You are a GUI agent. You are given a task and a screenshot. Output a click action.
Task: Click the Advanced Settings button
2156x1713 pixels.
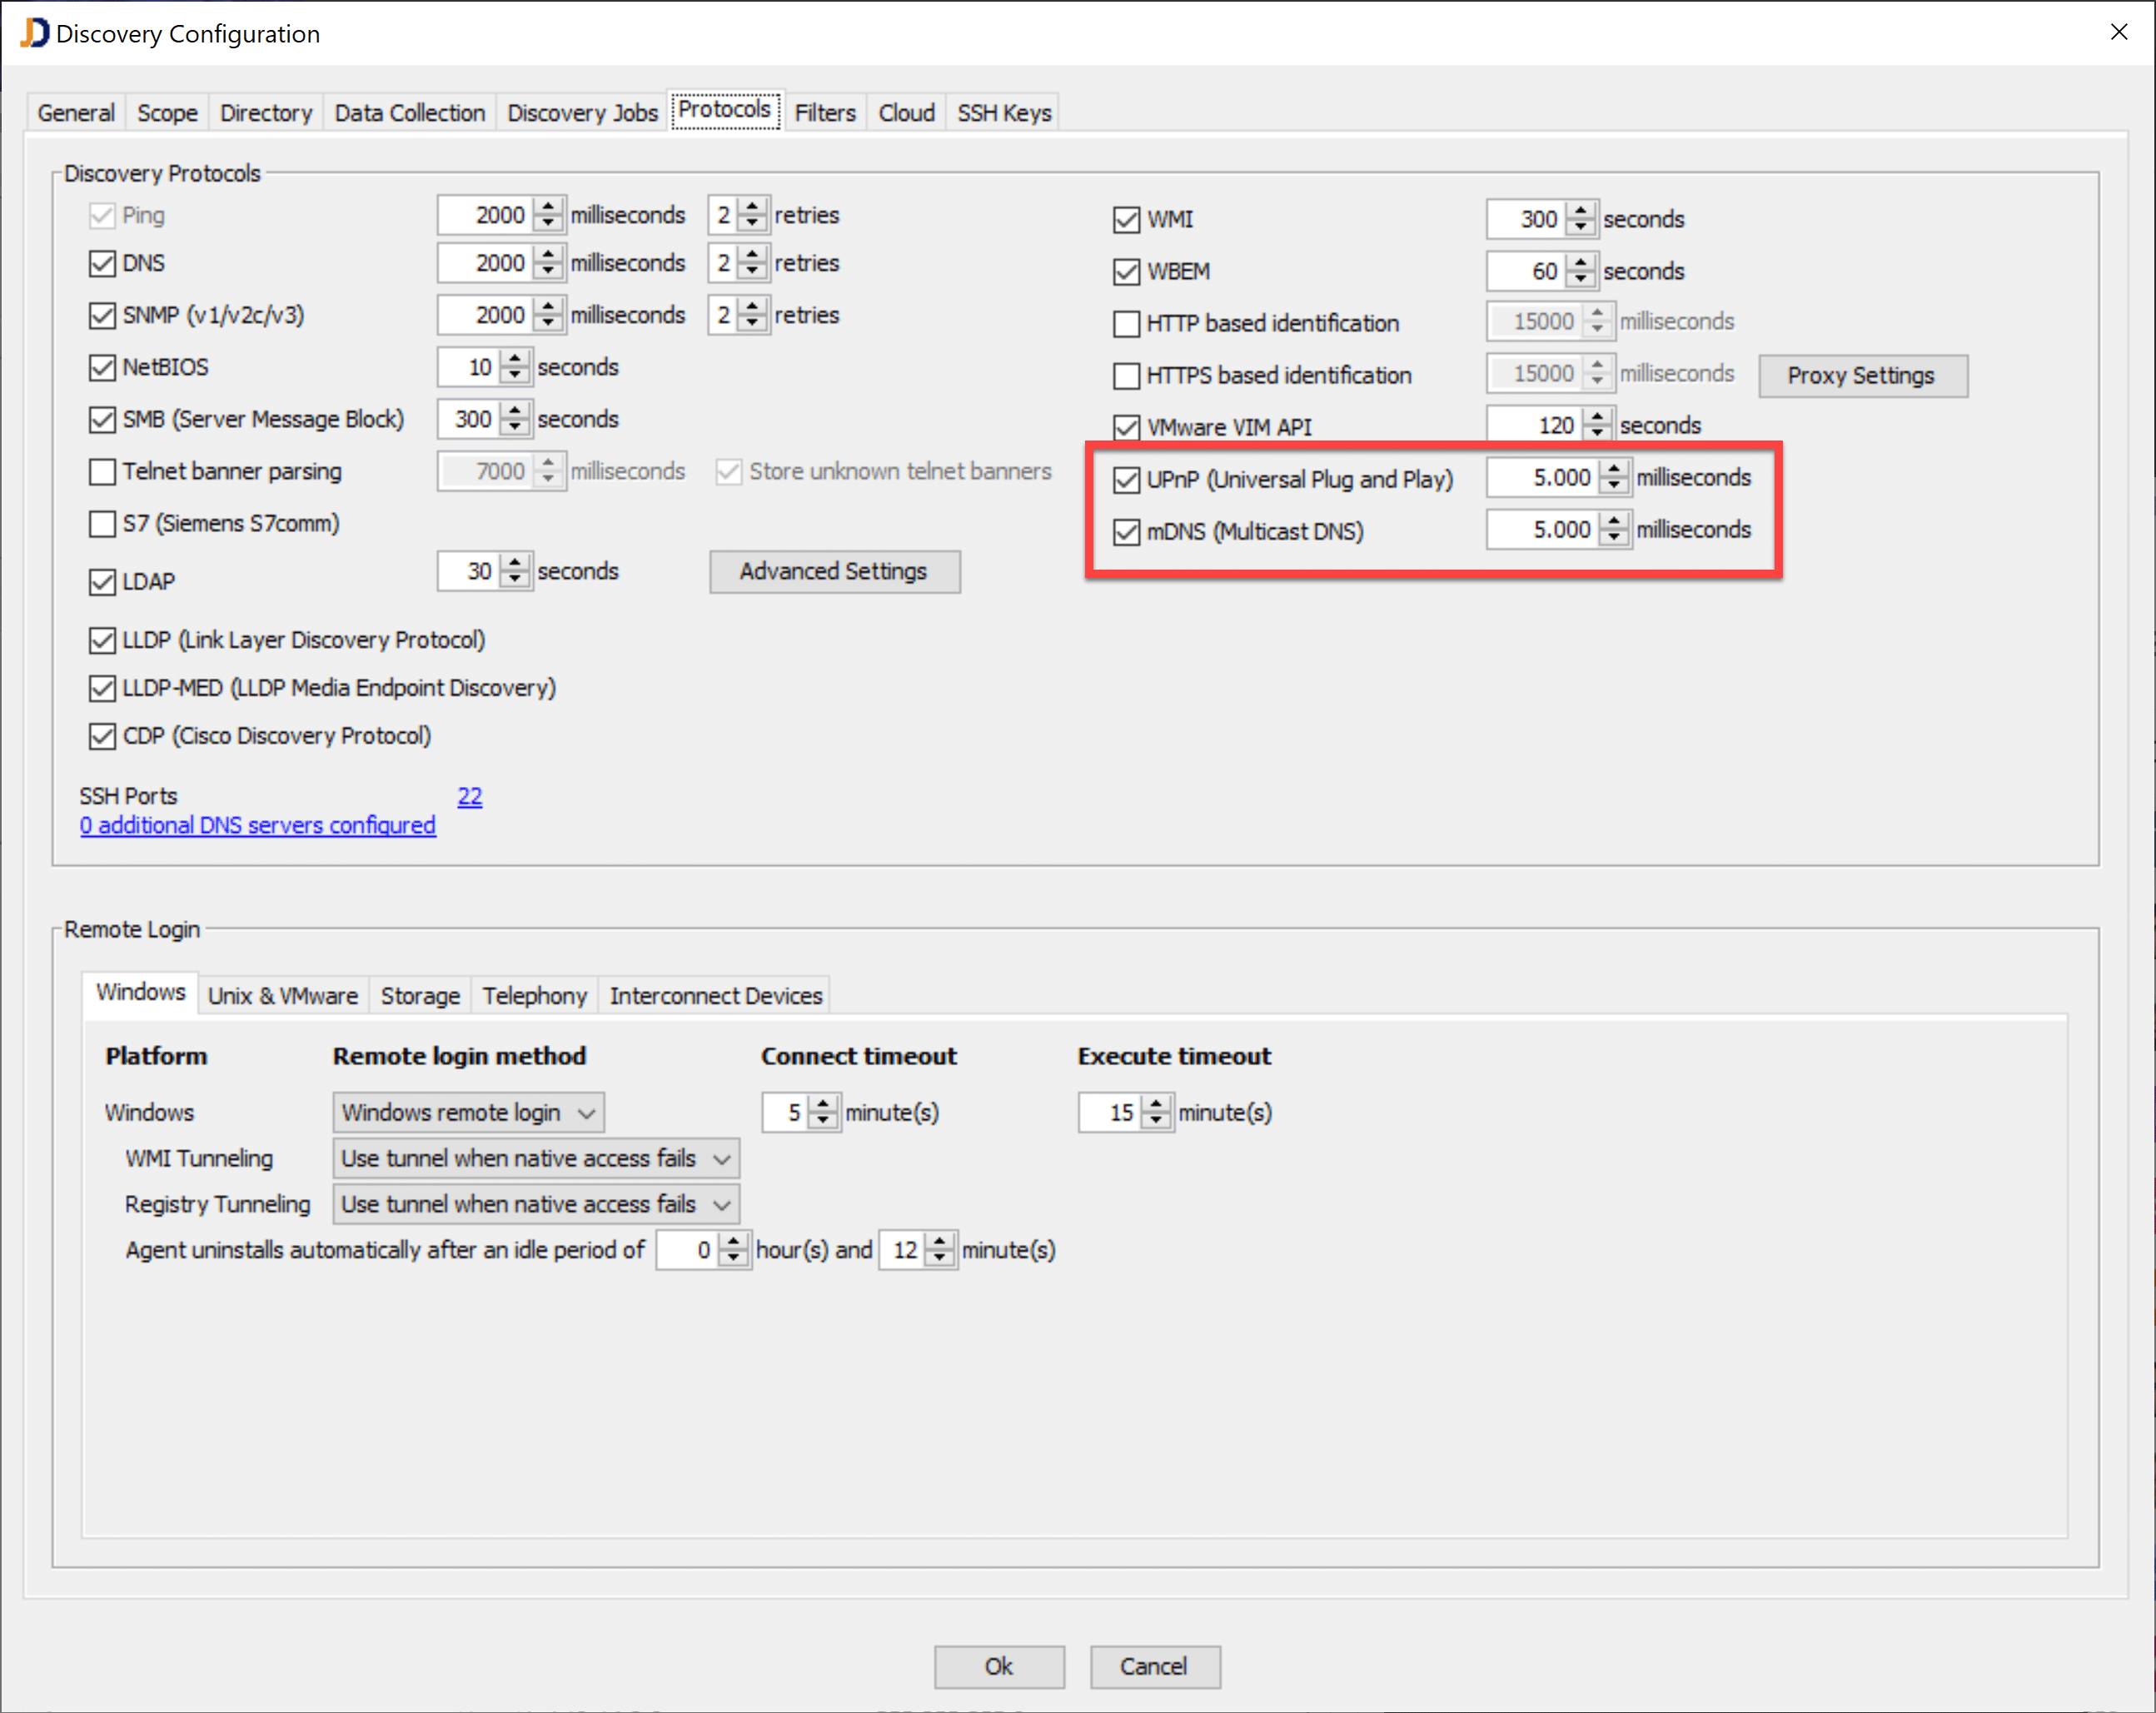[x=834, y=571]
